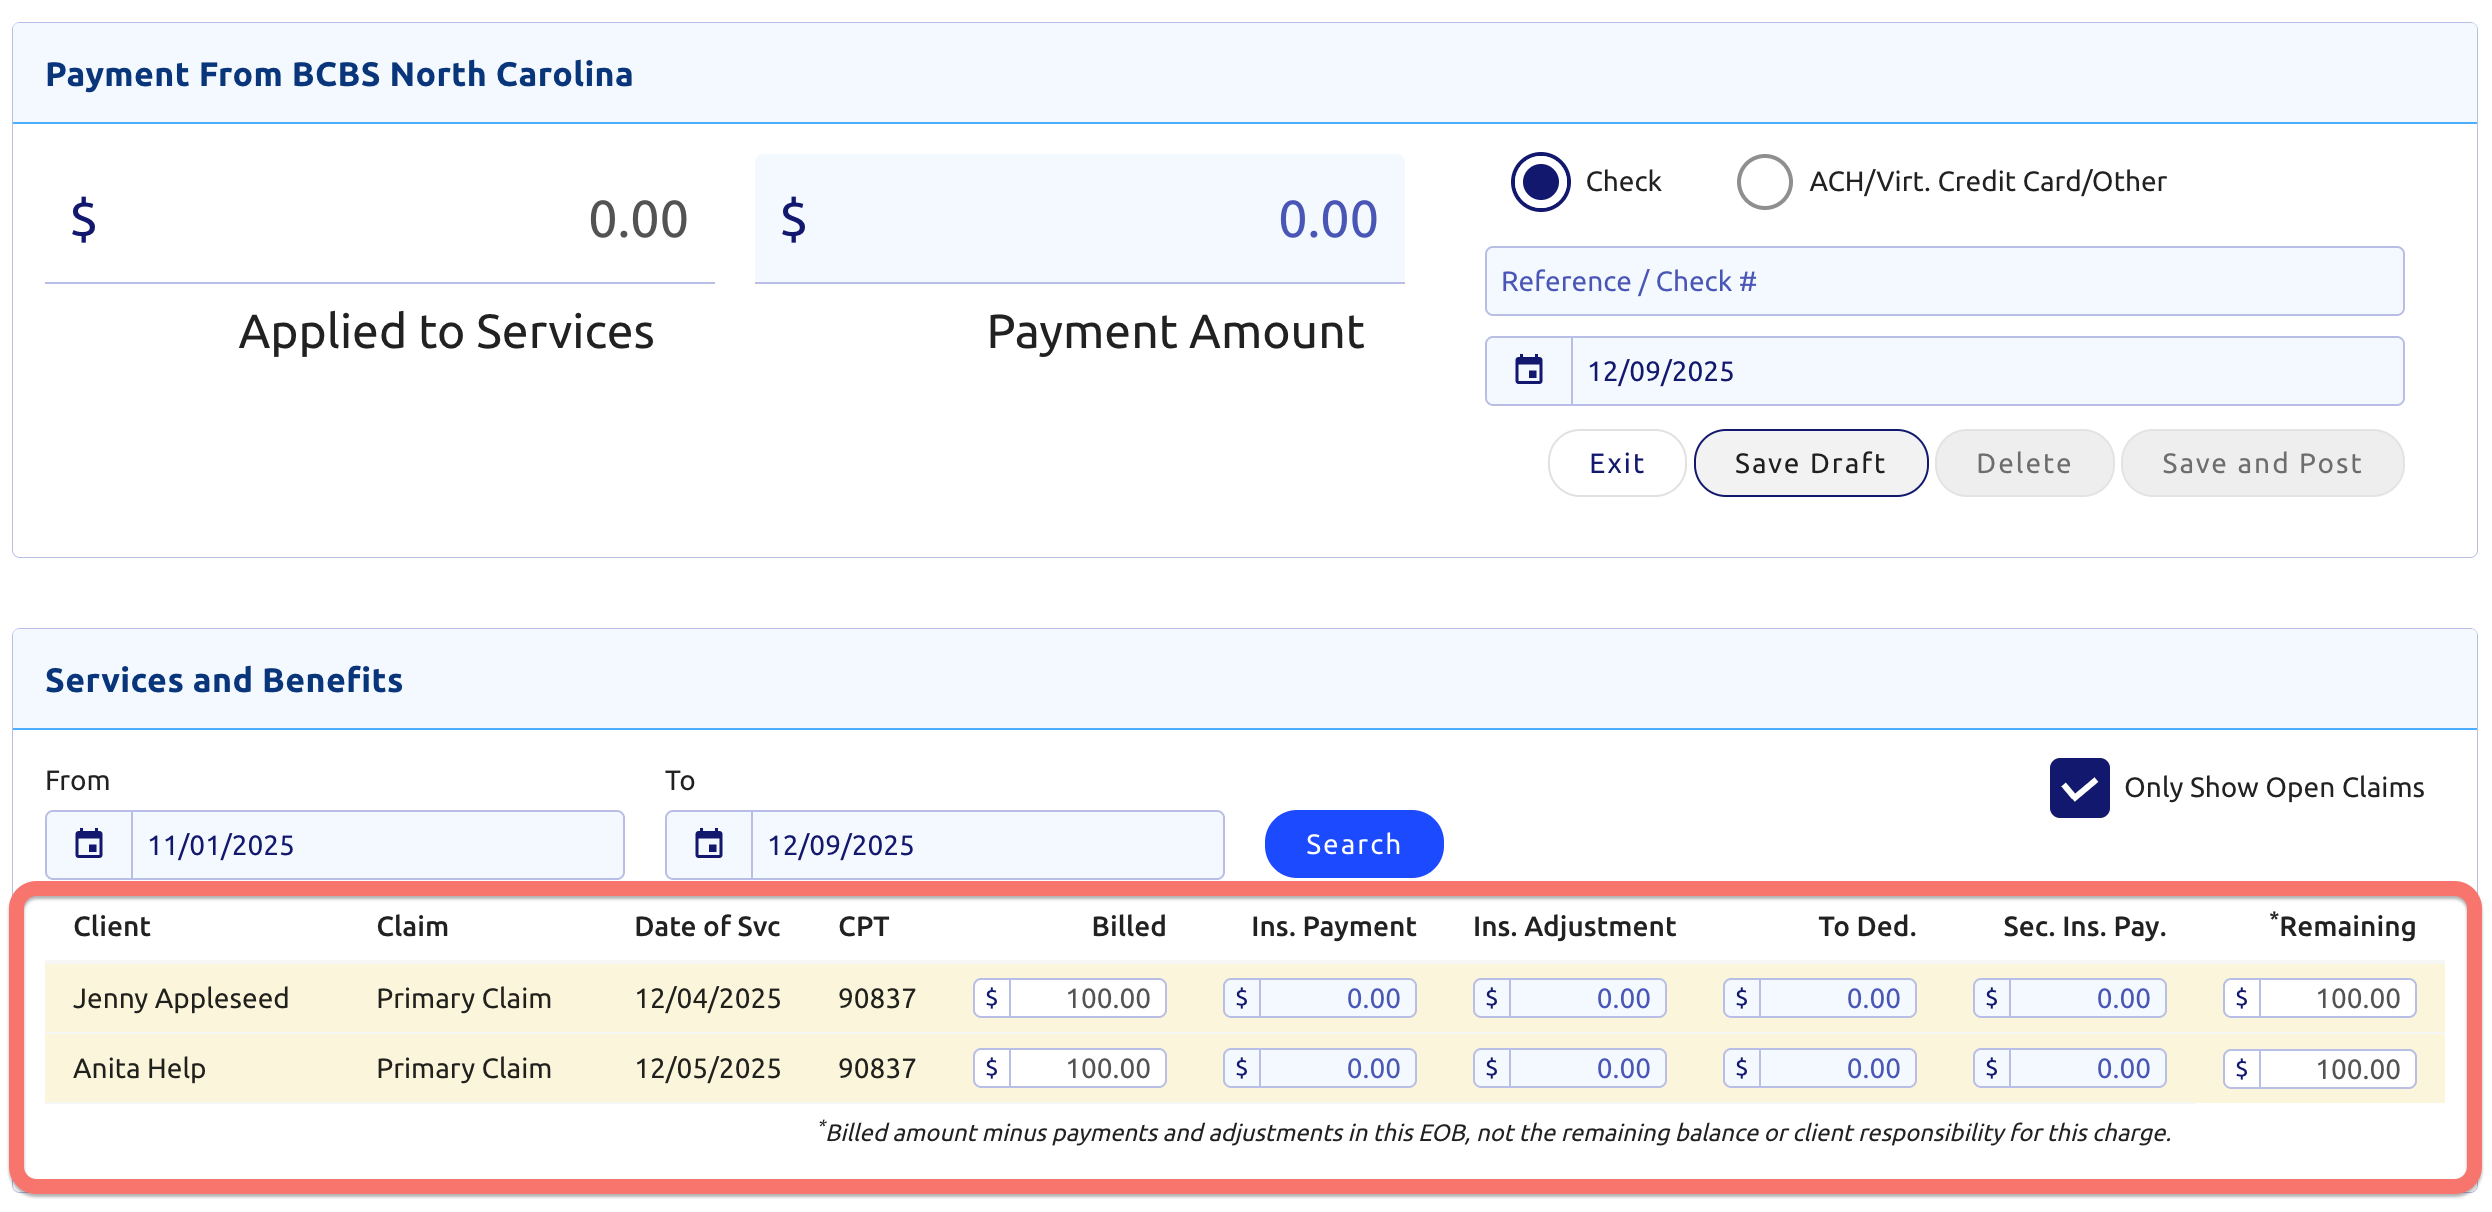Edit Jenny Appleseed's Ins. Payment amount
Screen dimensions: 2492x1212
pos(1337,998)
